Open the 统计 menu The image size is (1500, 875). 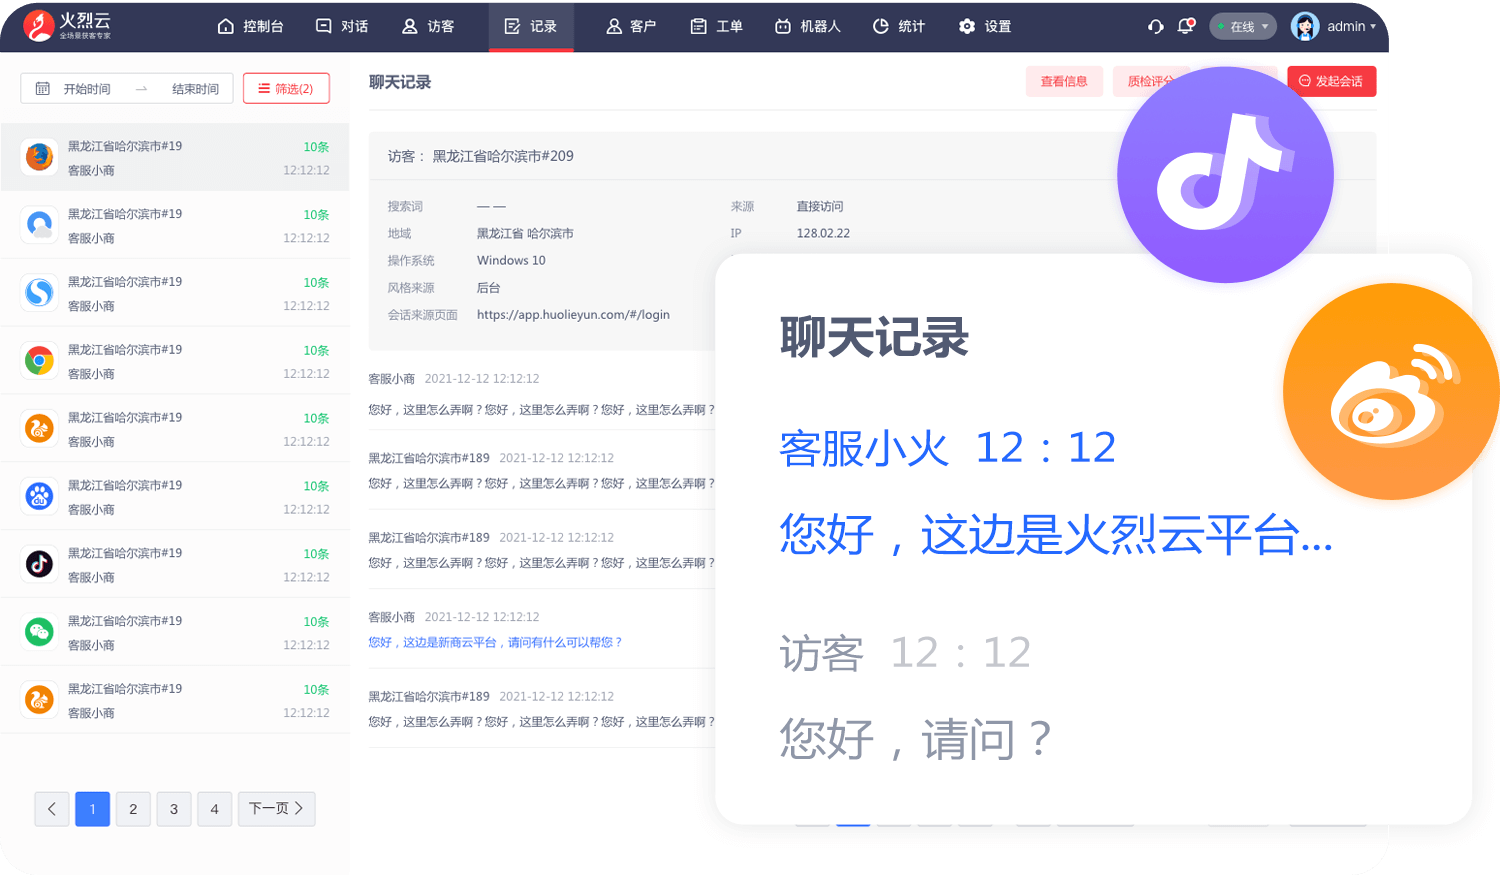(x=898, y=26)
